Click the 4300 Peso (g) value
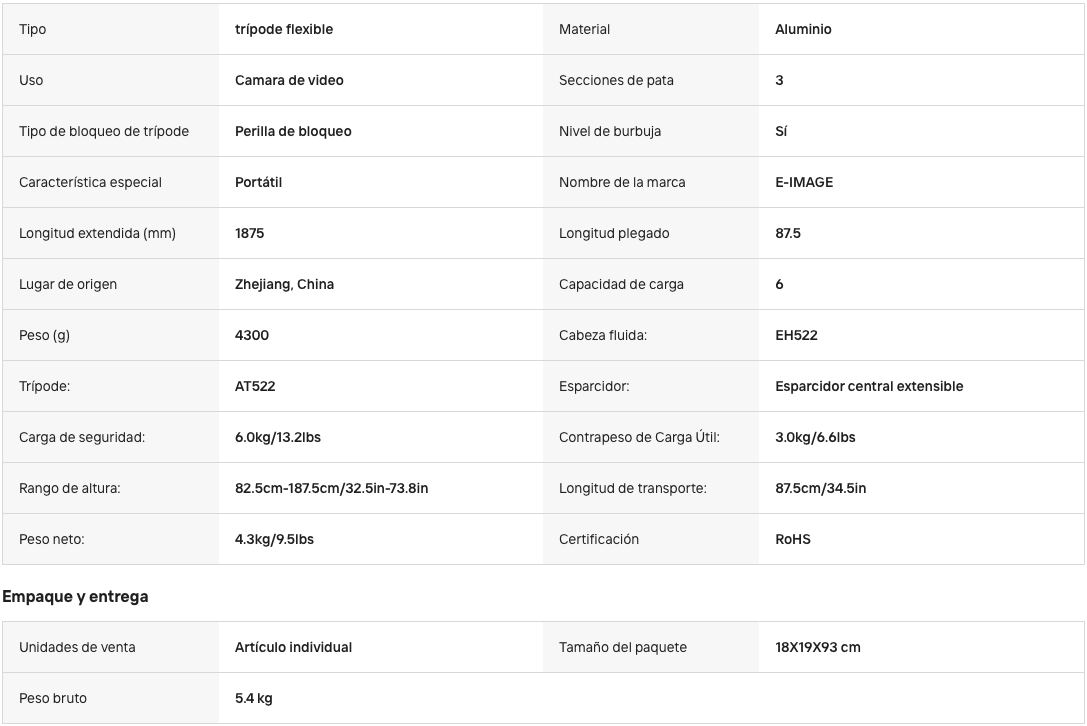Image resolution: width=1087 pixels, height=726 pixels. coord(252,336)
